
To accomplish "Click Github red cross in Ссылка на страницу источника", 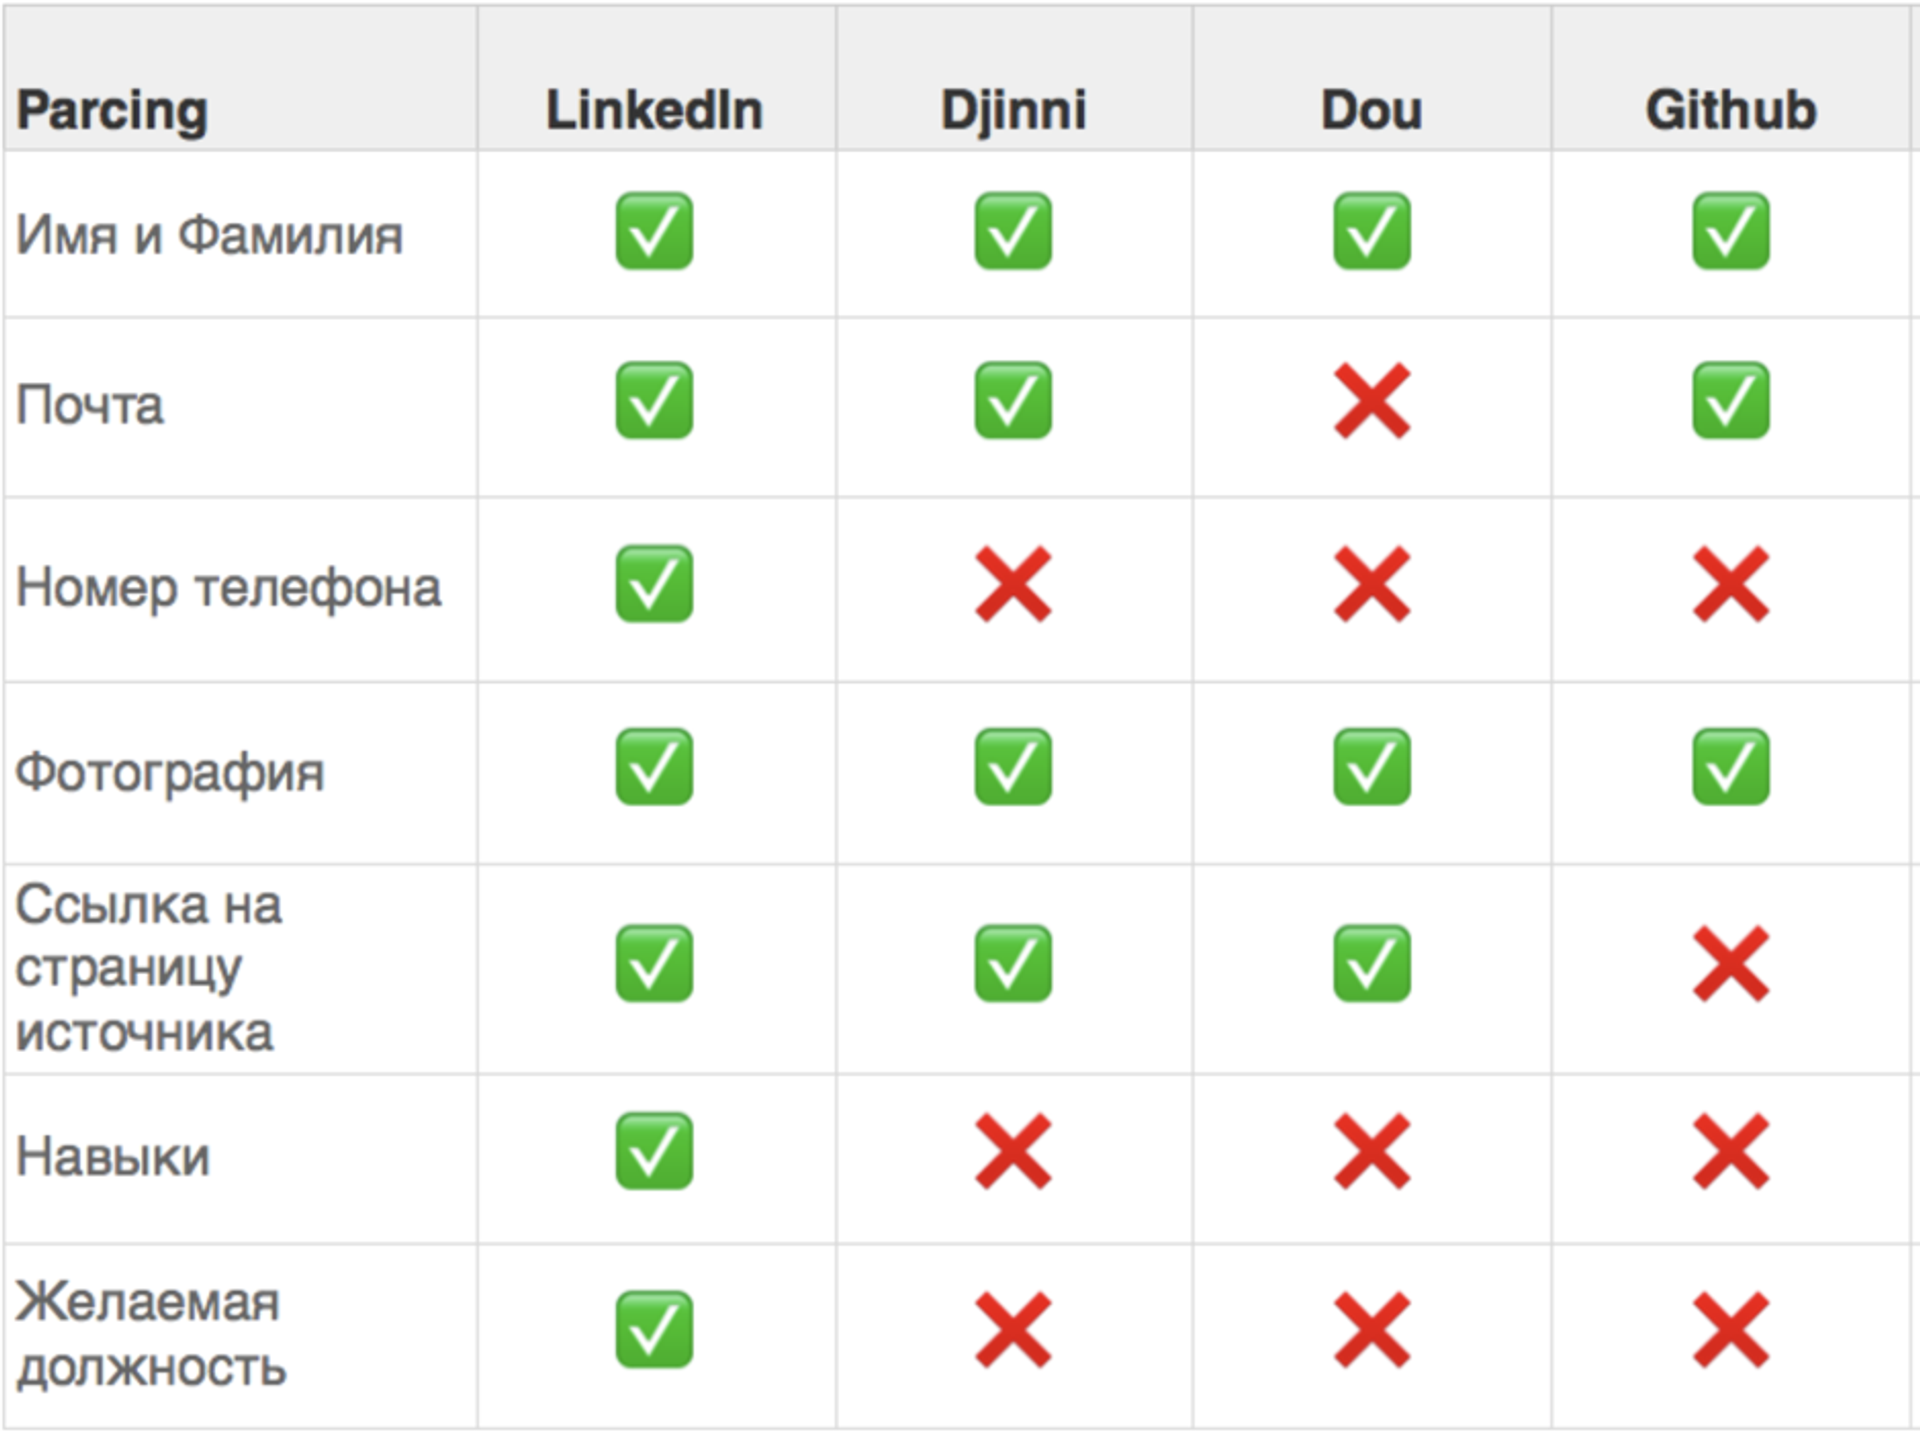I will coord(1731,964).
